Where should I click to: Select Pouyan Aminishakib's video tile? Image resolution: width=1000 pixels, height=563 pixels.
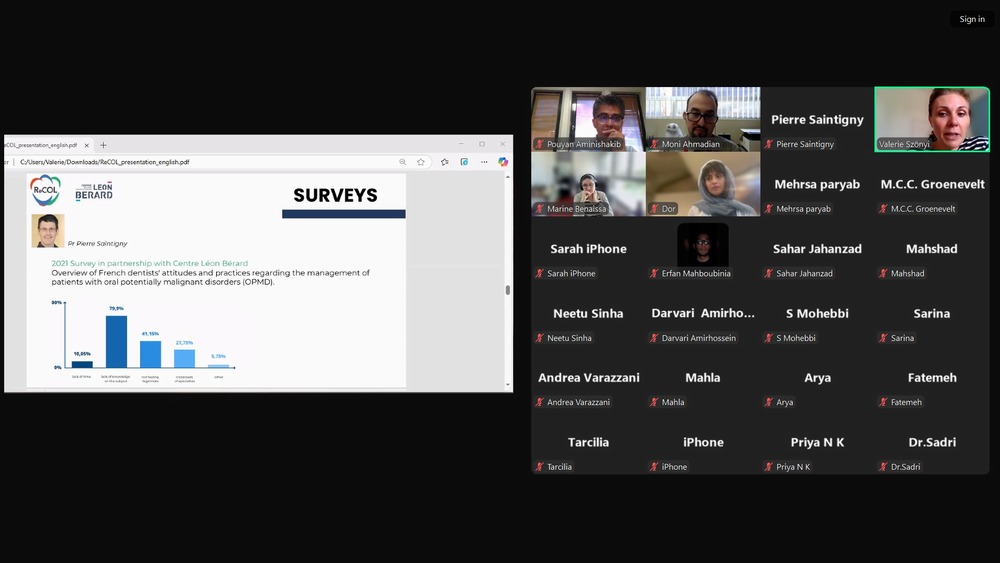(x=588, y=118)
